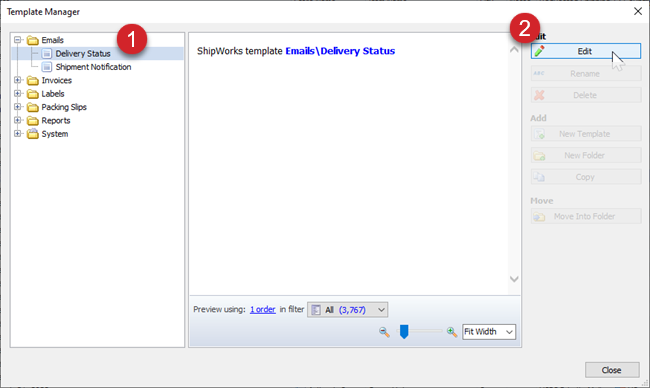The image size is (650, 388).
Task: Click the Move Into Folder button
Action: click(586, 216)
